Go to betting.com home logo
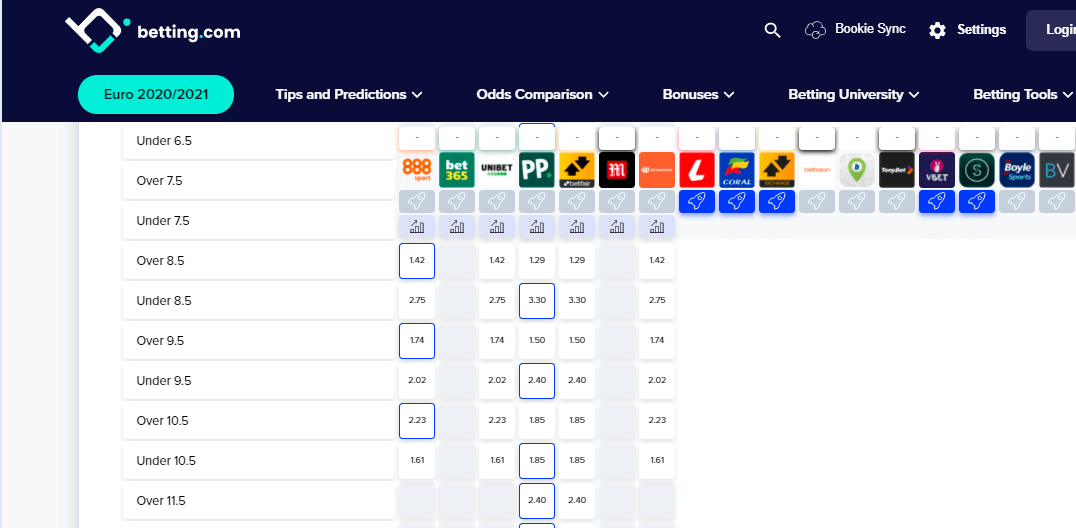Viewport: 1076px width, 528px height. coord(152,31)
